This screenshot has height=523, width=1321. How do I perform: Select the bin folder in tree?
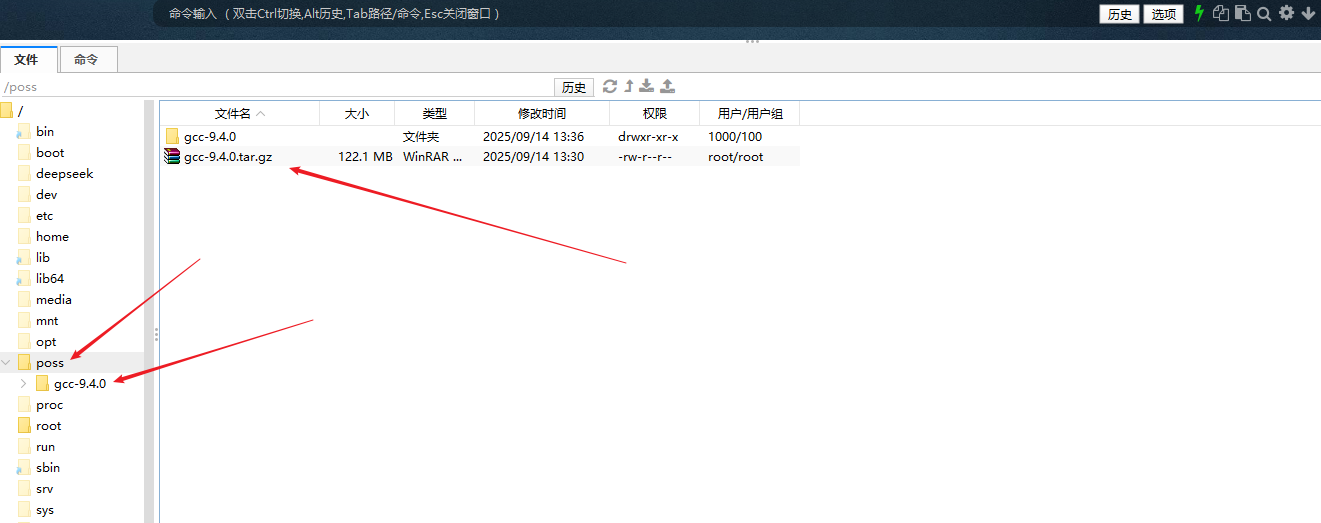click(45, 131)
